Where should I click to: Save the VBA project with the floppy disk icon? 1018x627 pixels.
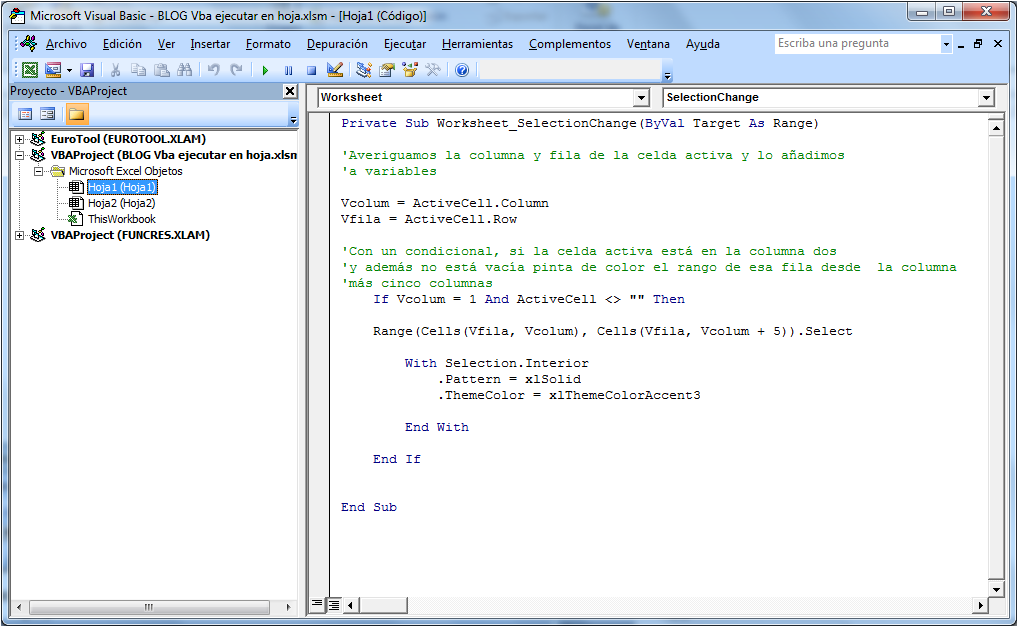click(87, 70)
